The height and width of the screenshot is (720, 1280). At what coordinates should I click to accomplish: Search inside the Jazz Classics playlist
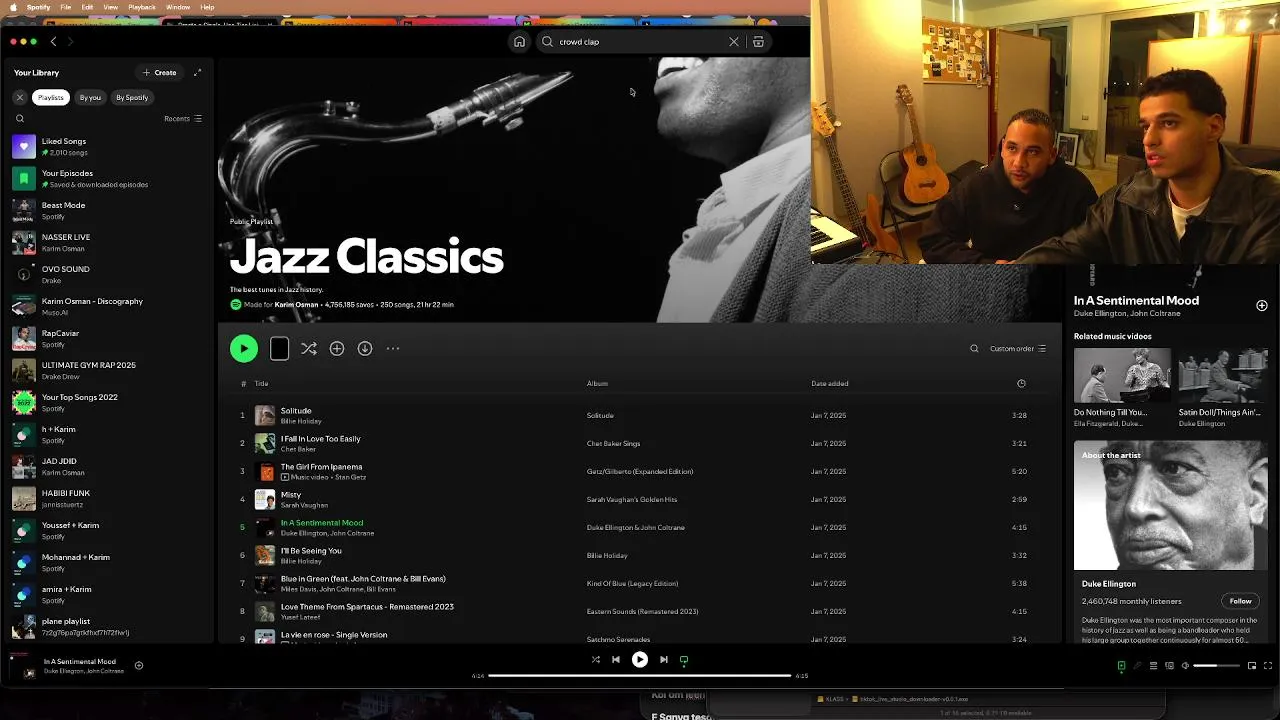974,348
